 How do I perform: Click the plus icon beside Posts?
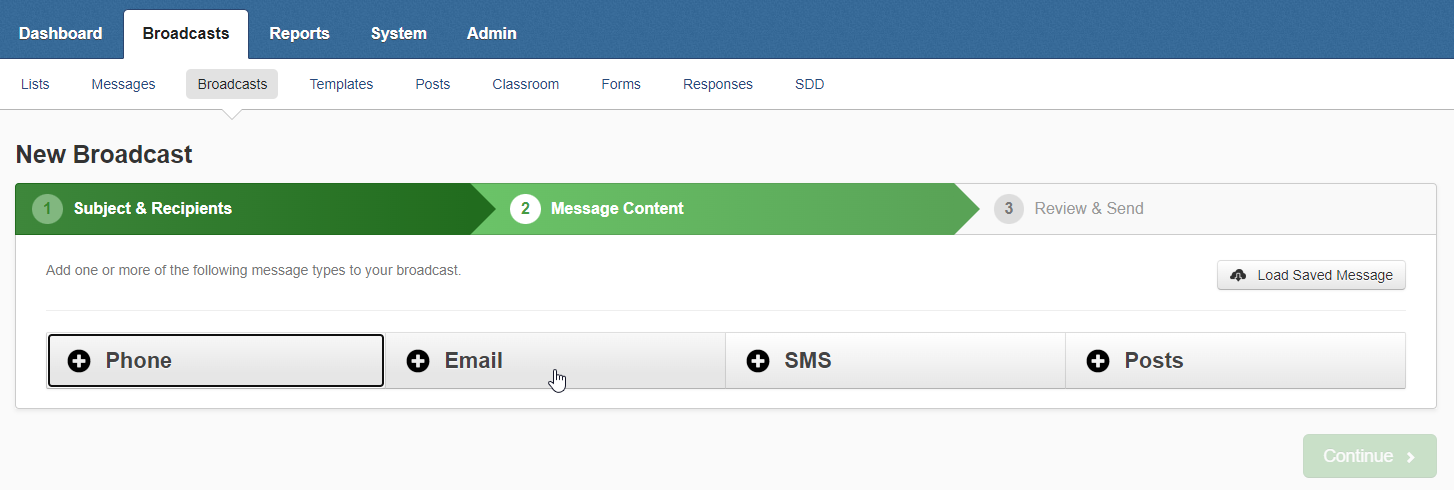(1098, 361)
